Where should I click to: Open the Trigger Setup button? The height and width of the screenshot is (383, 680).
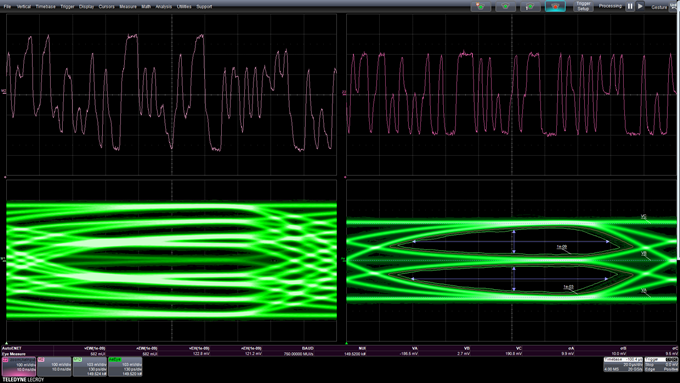pyautogui.click(x=583, y=7)
